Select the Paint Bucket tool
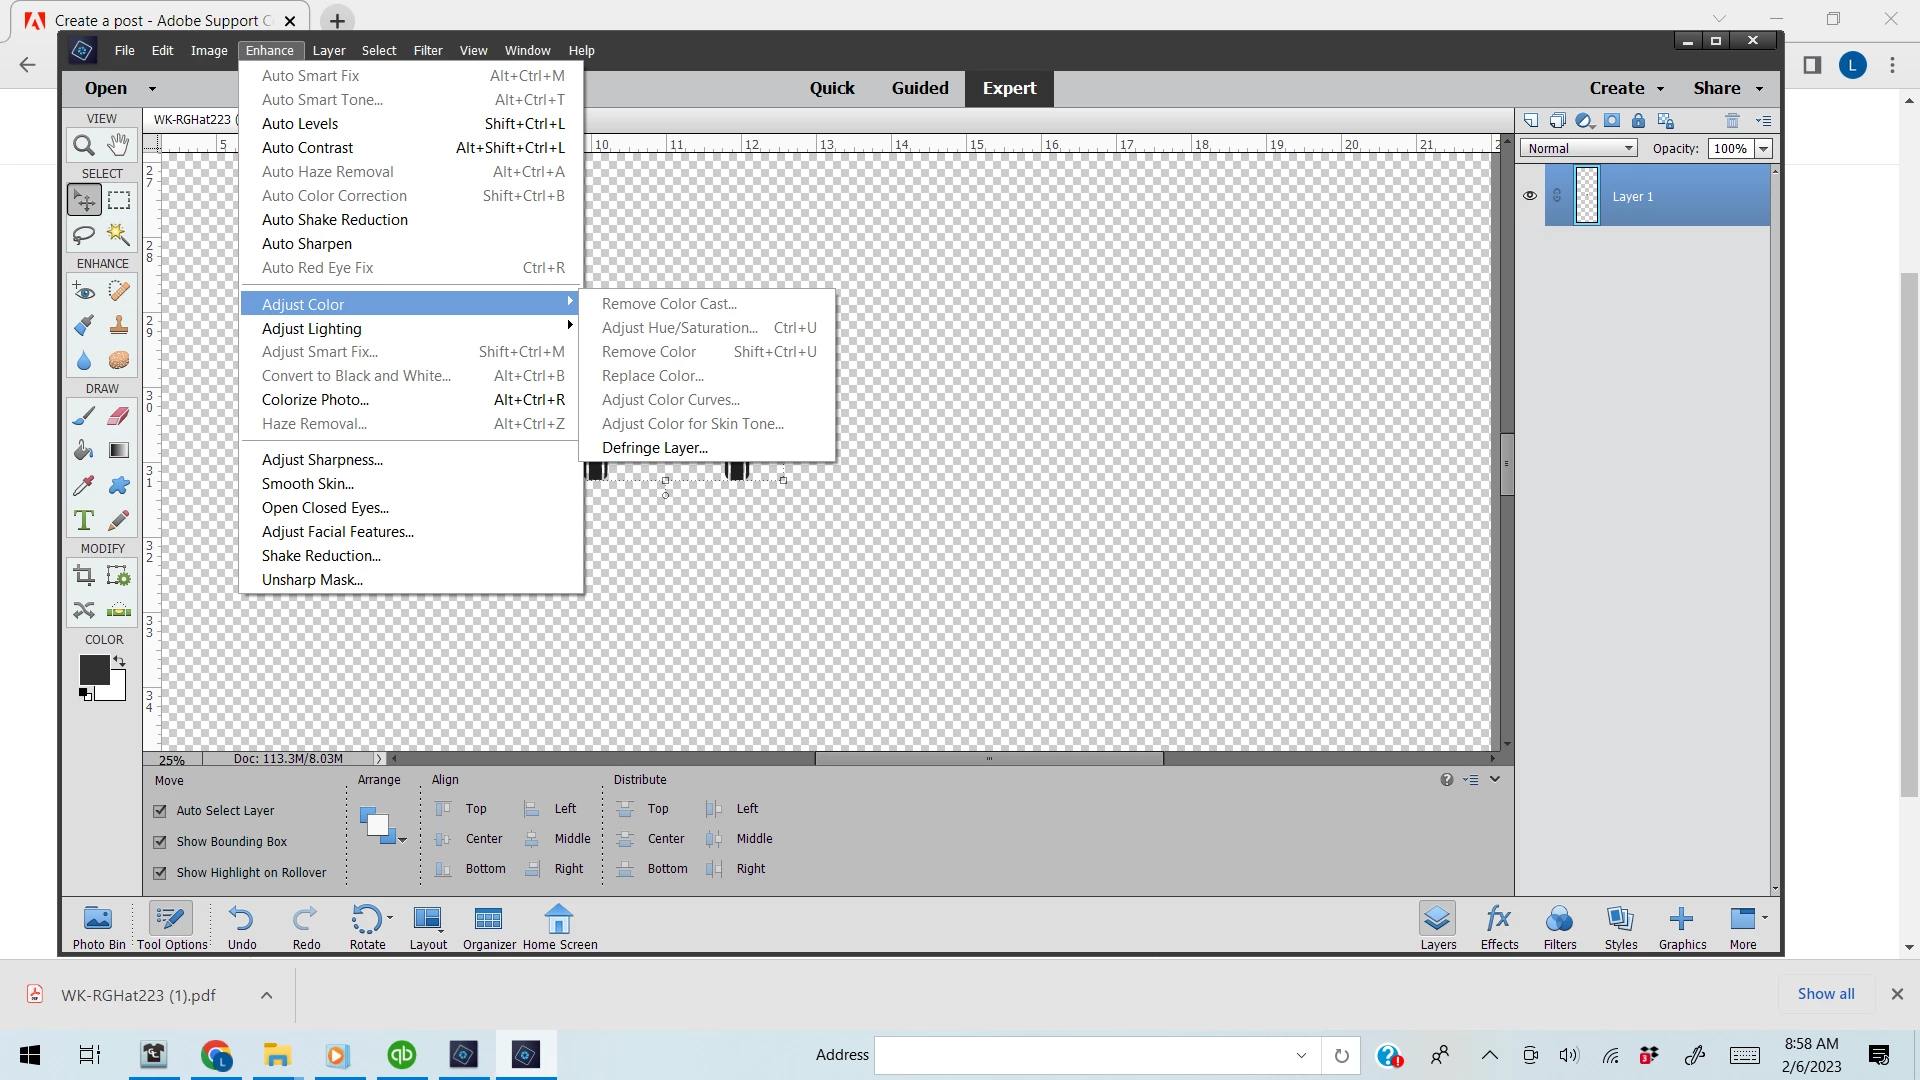Screen dimensions: 1920x1080 click(x=84, y=451)
